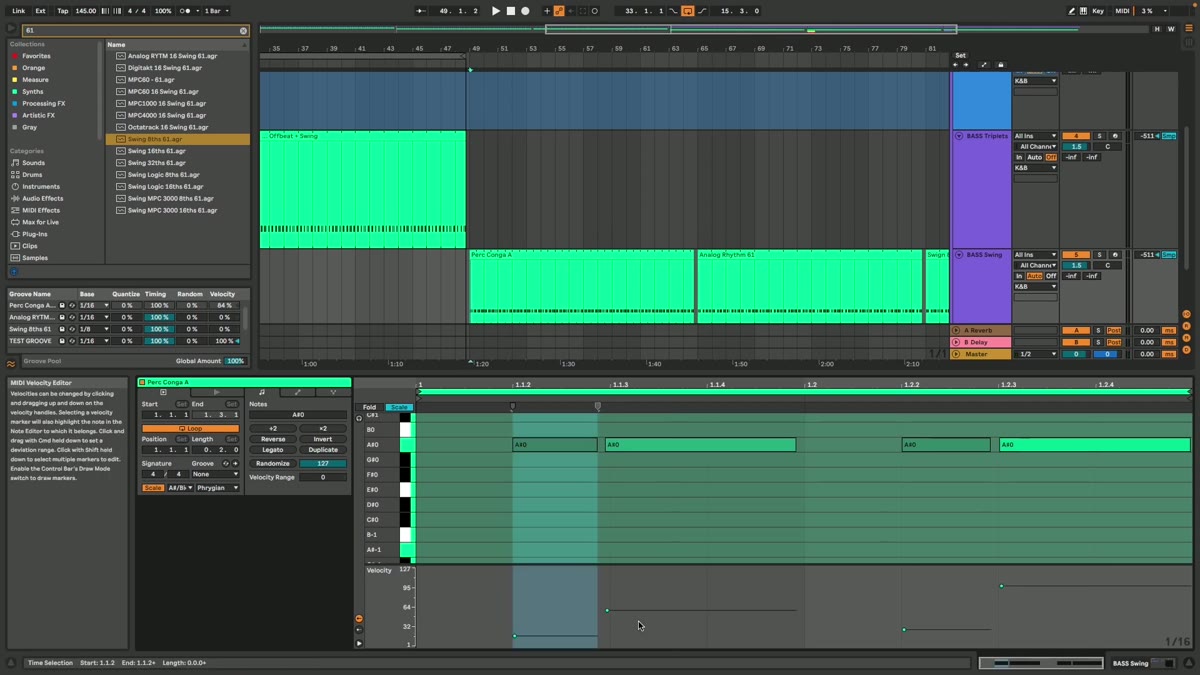Toggle the clip Loop button

190,428
